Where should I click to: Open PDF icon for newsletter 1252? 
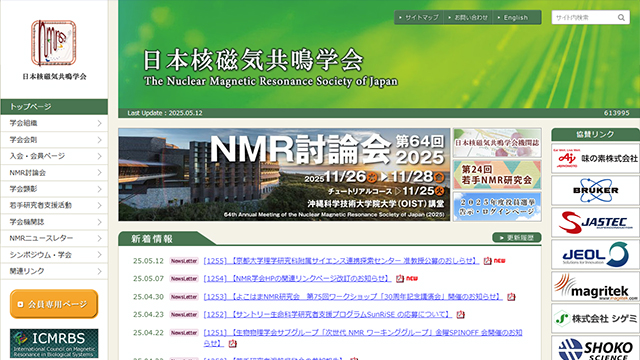(x=460, y=315)
